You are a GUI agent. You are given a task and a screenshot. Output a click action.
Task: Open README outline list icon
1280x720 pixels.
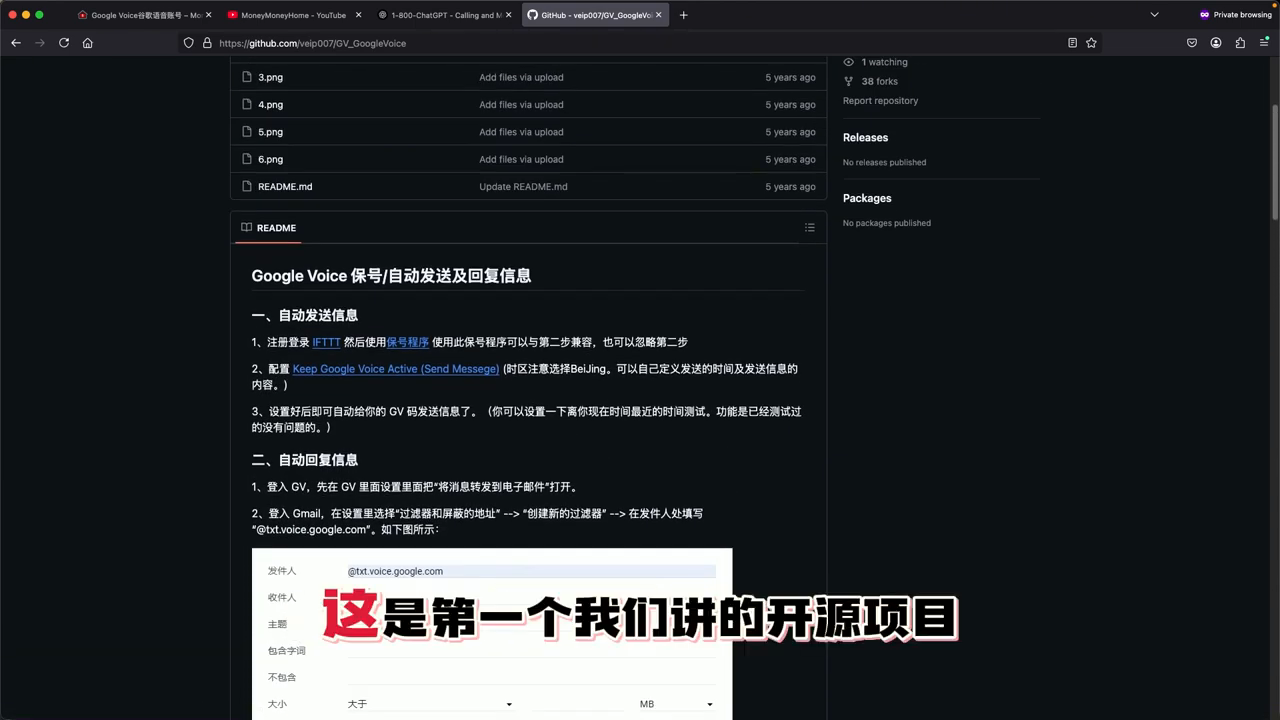[810, 228]
